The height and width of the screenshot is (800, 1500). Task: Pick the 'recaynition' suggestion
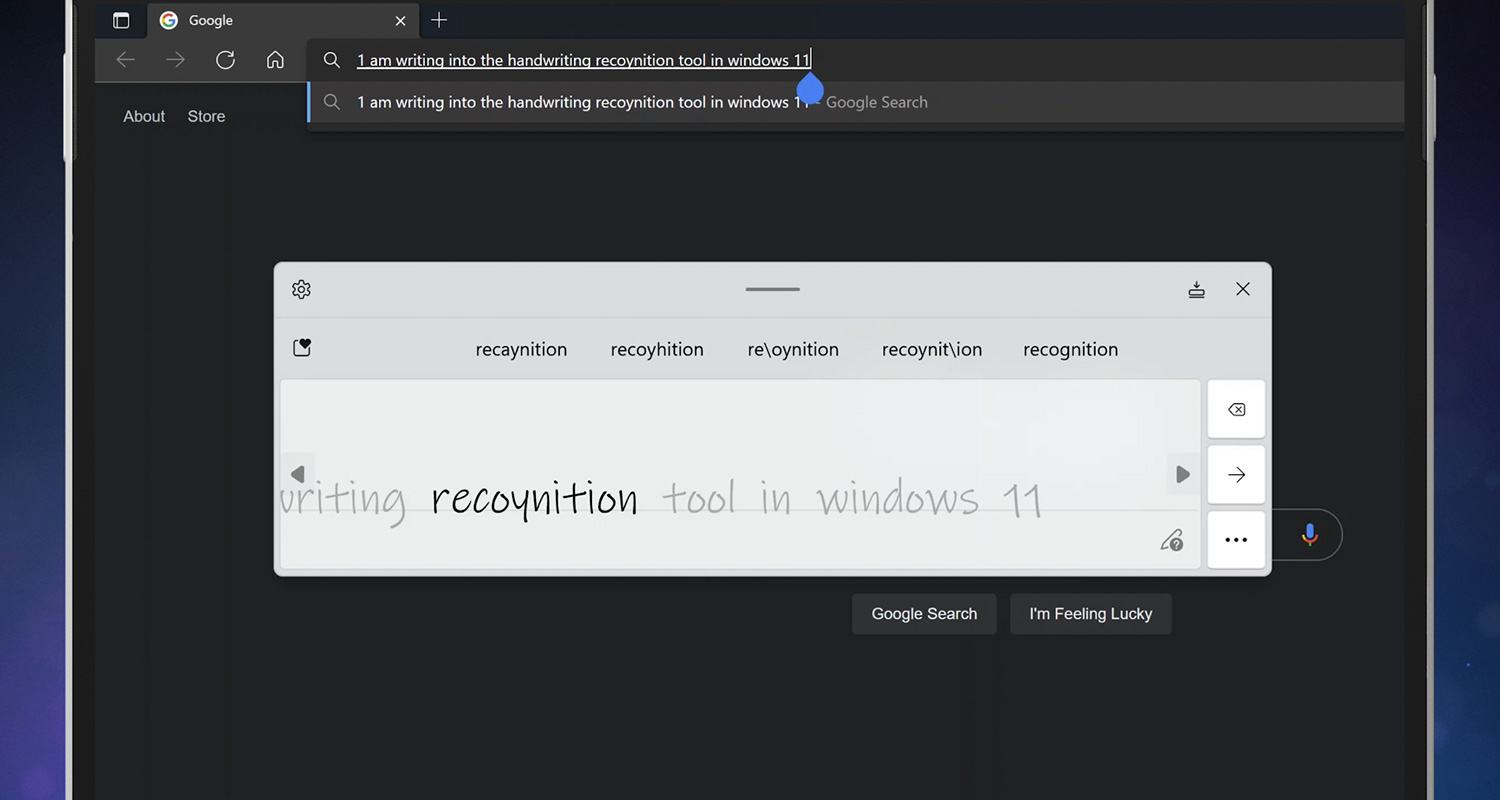[x=521, y=349]
